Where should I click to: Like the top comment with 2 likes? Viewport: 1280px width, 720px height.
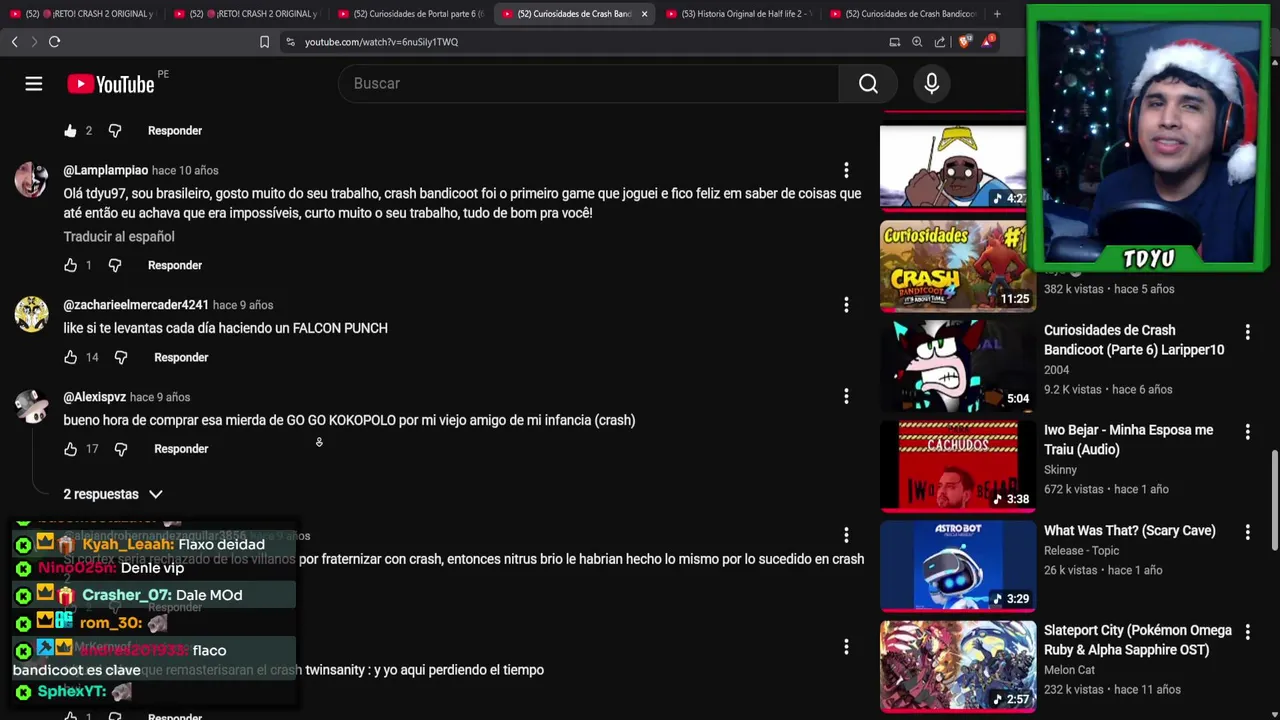pyautogui.click(x=70, y=131)
